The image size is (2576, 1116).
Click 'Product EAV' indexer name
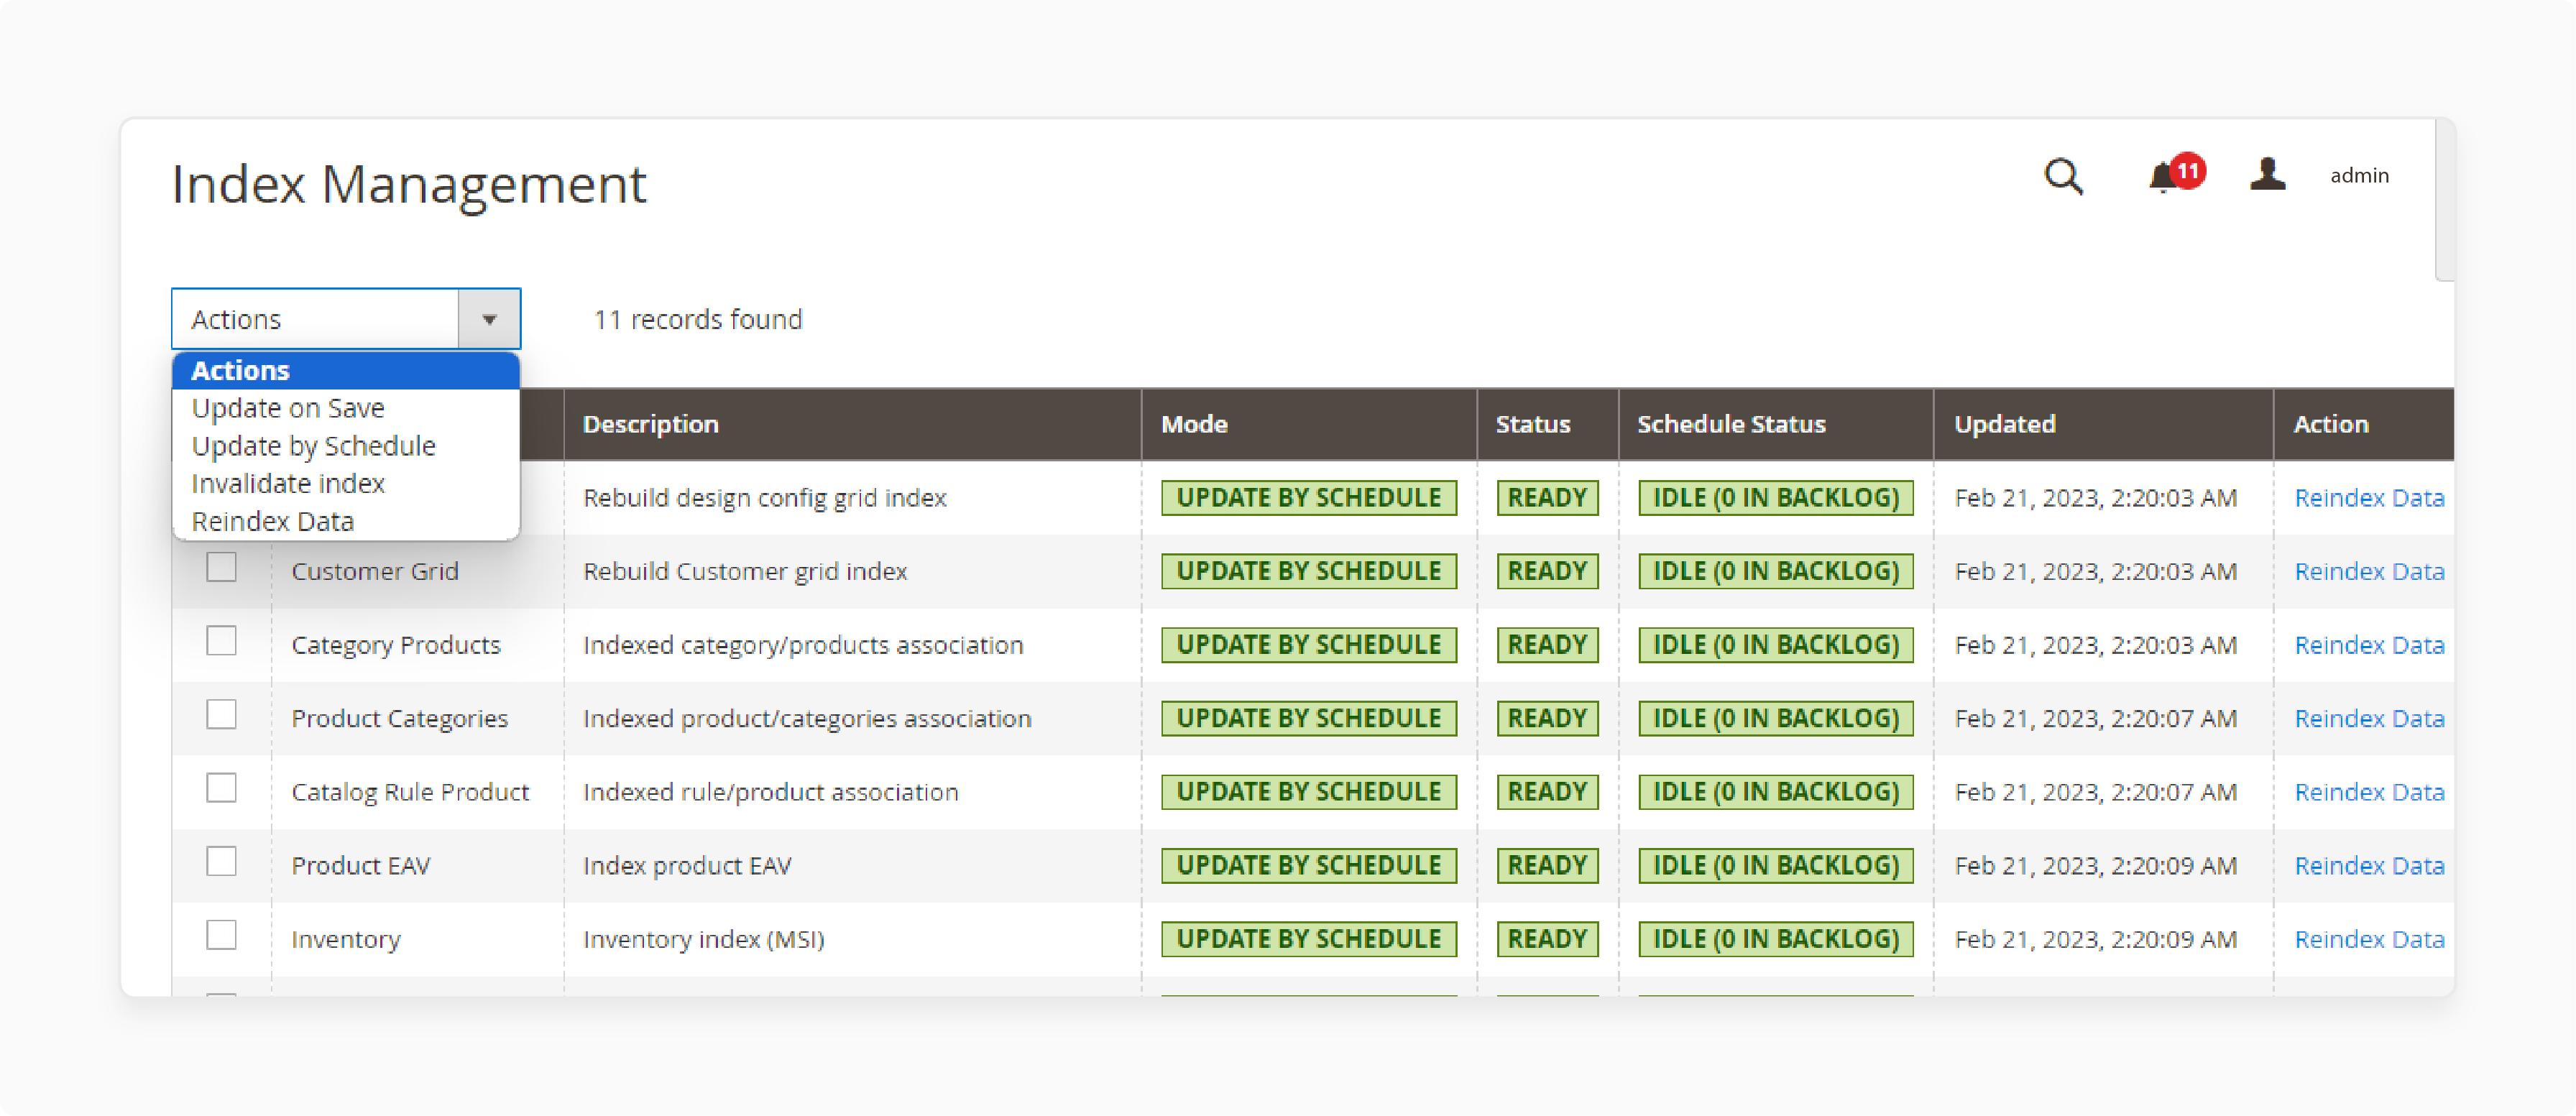[361, 866]
